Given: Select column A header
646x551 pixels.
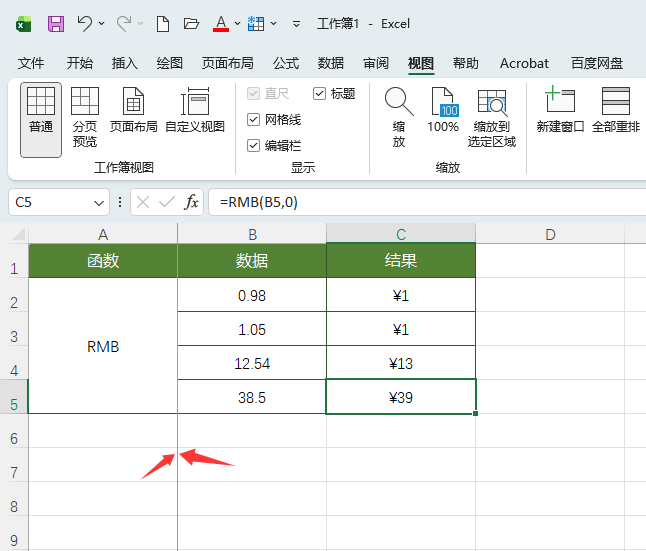Looking at the screenshot, I should (103, 234).
